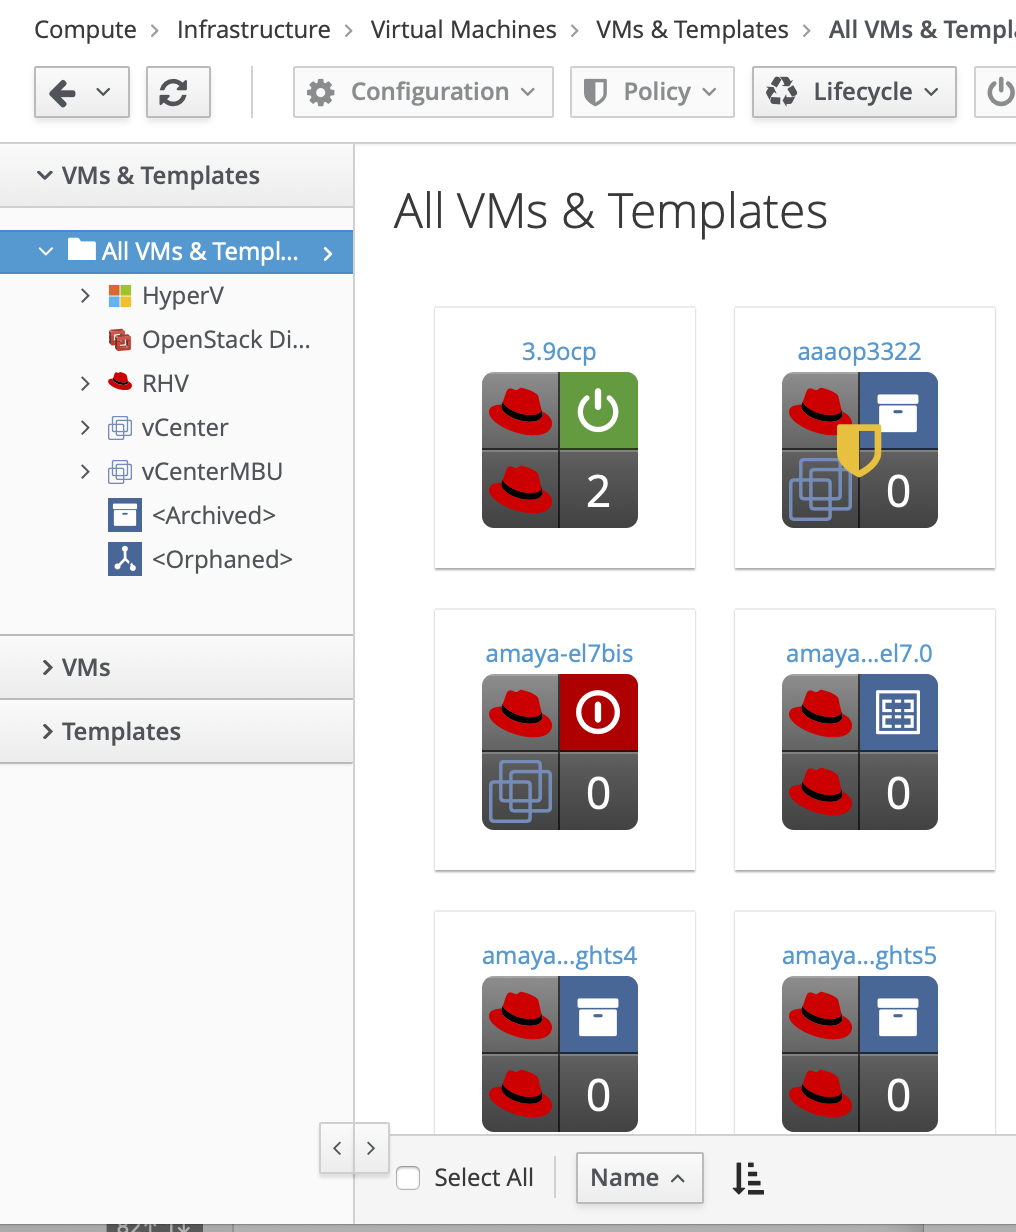Click the archived icon on amaya...ghts5
Image resolution: width=1016 pixels, height=1232 pixels.
[898, 1015]
